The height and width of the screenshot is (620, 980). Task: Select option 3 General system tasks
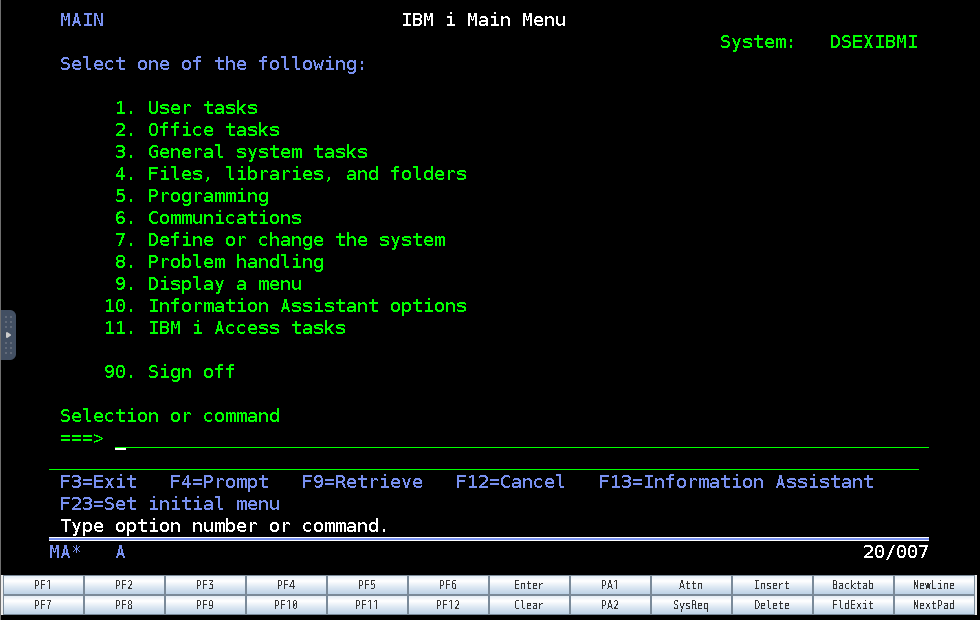[x=241, y=152]
